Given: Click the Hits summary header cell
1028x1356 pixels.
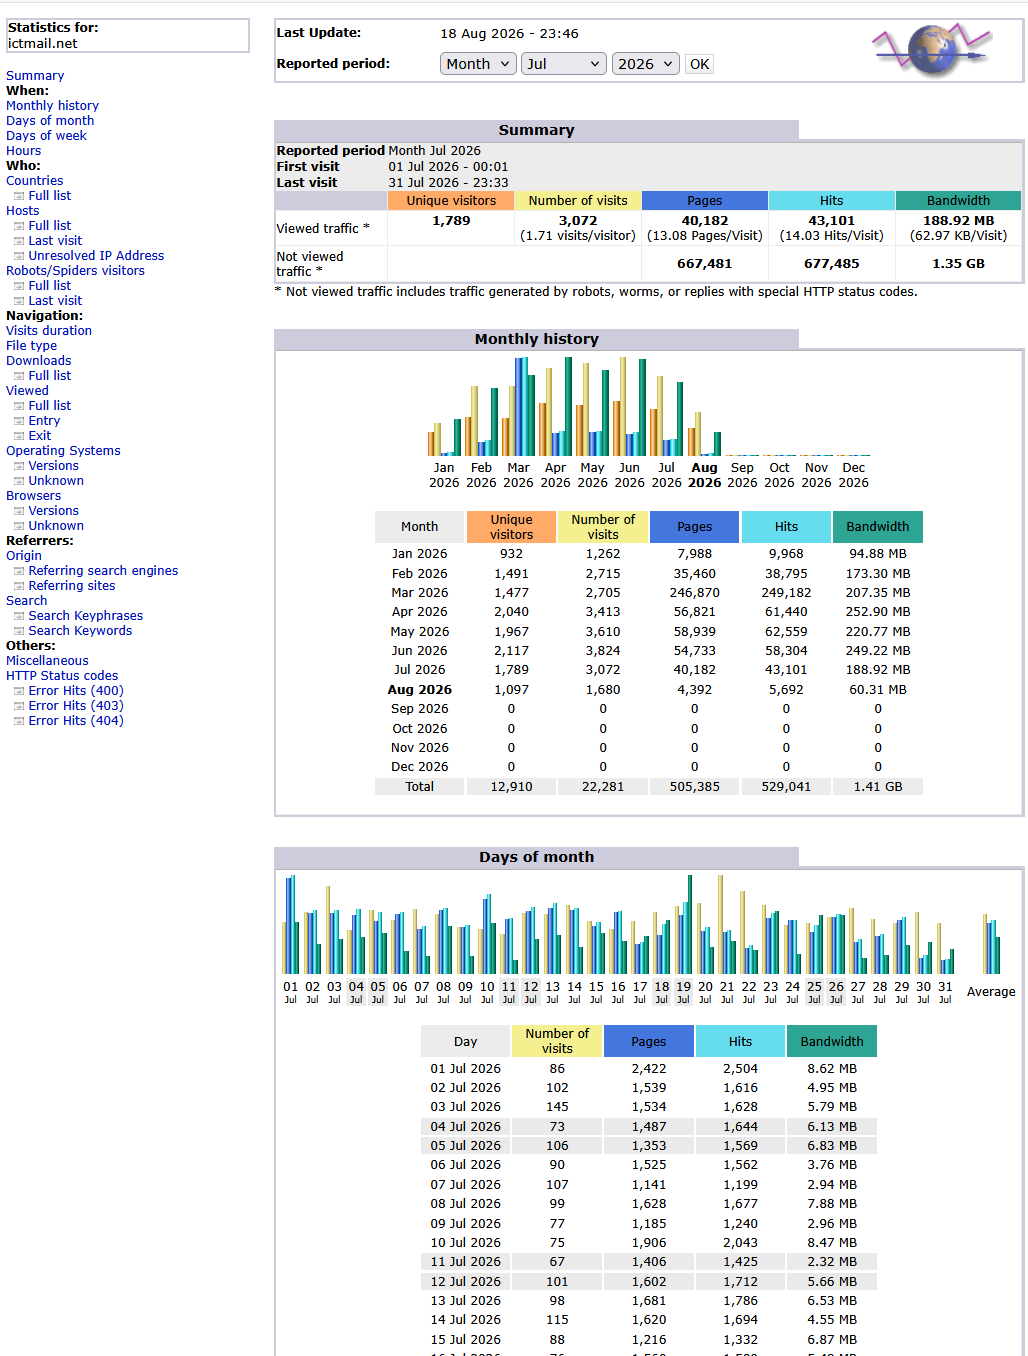Looking at the screenshot, I should point(832,201).
